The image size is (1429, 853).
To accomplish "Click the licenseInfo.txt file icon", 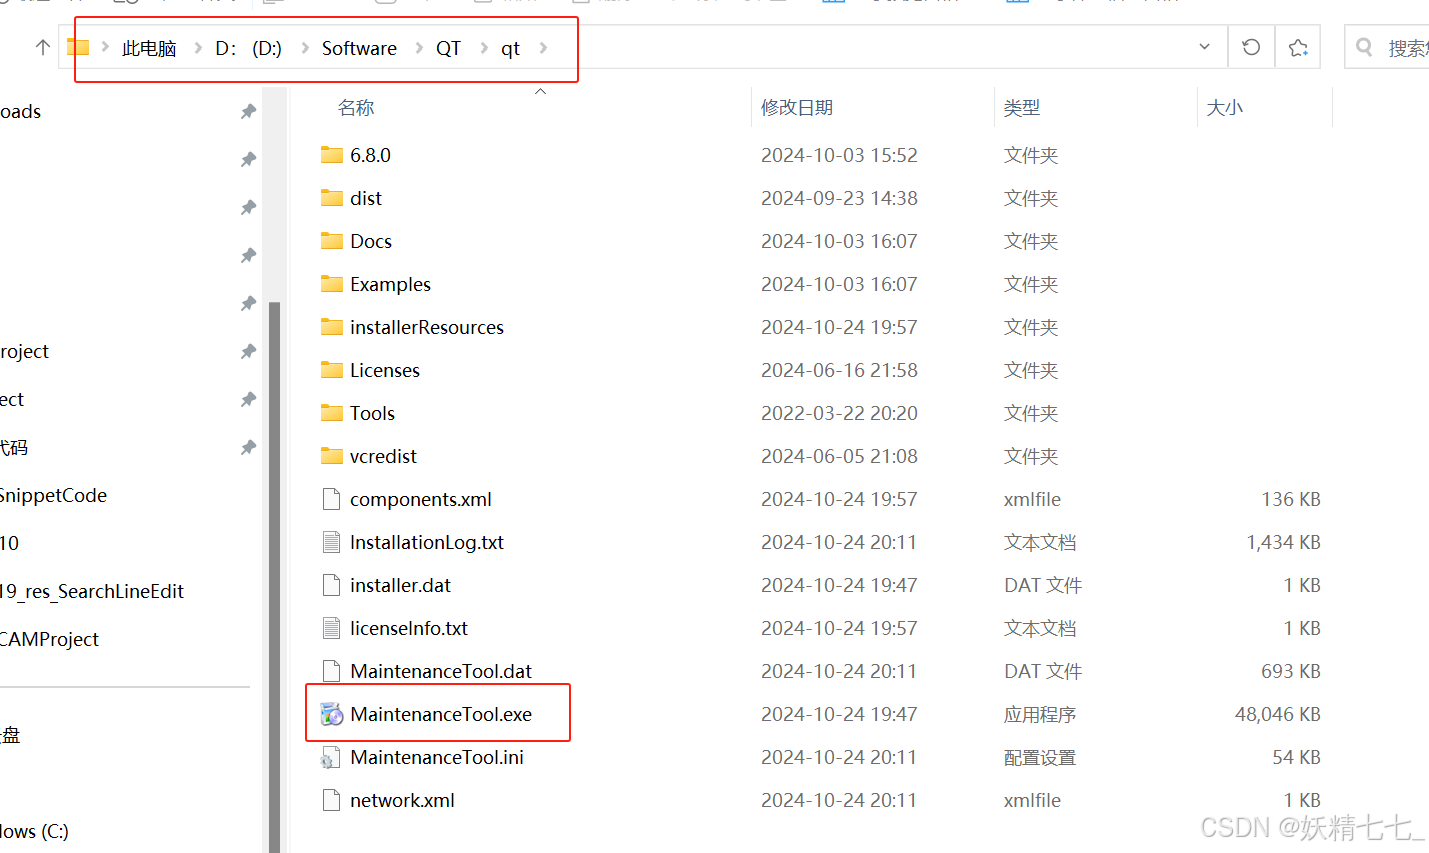I will point(332,628).
